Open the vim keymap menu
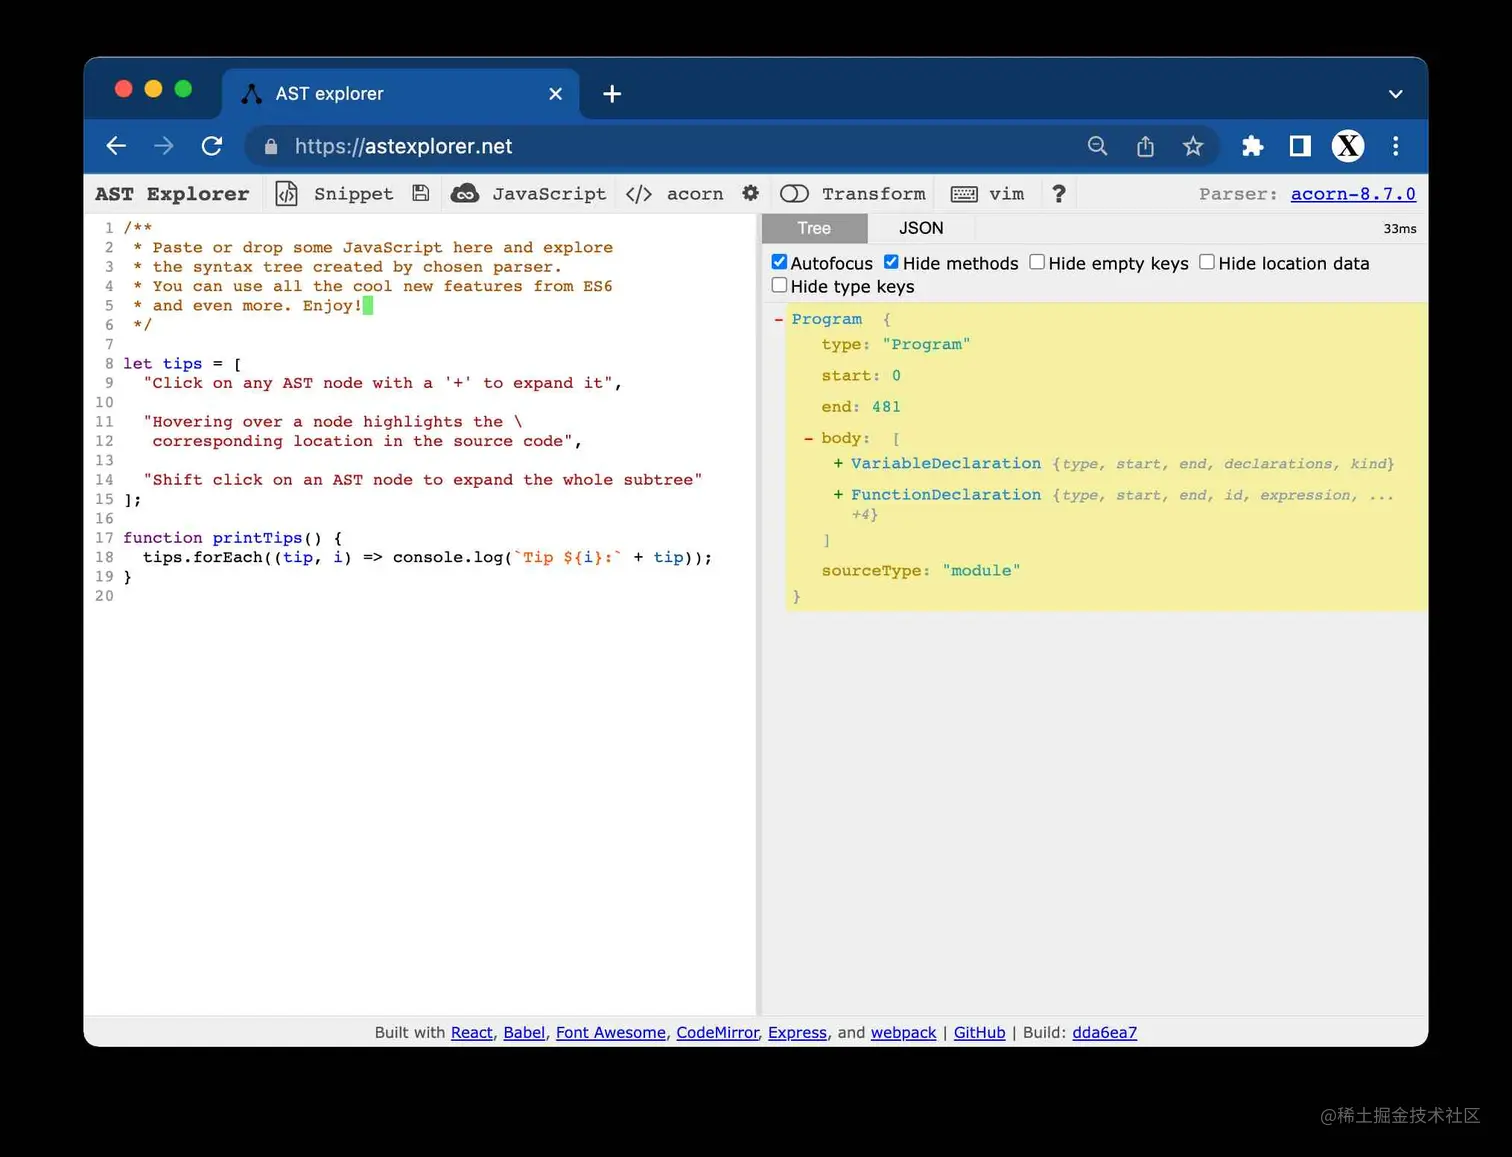The width and height of the screenshot is (1512, 1157). [x=1006, y=194]
